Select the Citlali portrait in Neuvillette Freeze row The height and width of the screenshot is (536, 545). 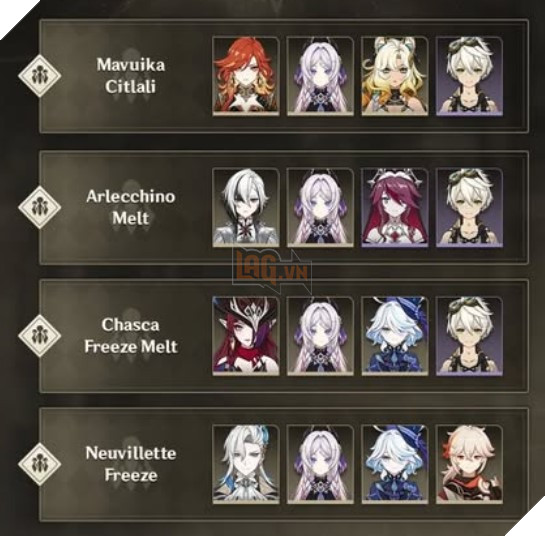320,464
